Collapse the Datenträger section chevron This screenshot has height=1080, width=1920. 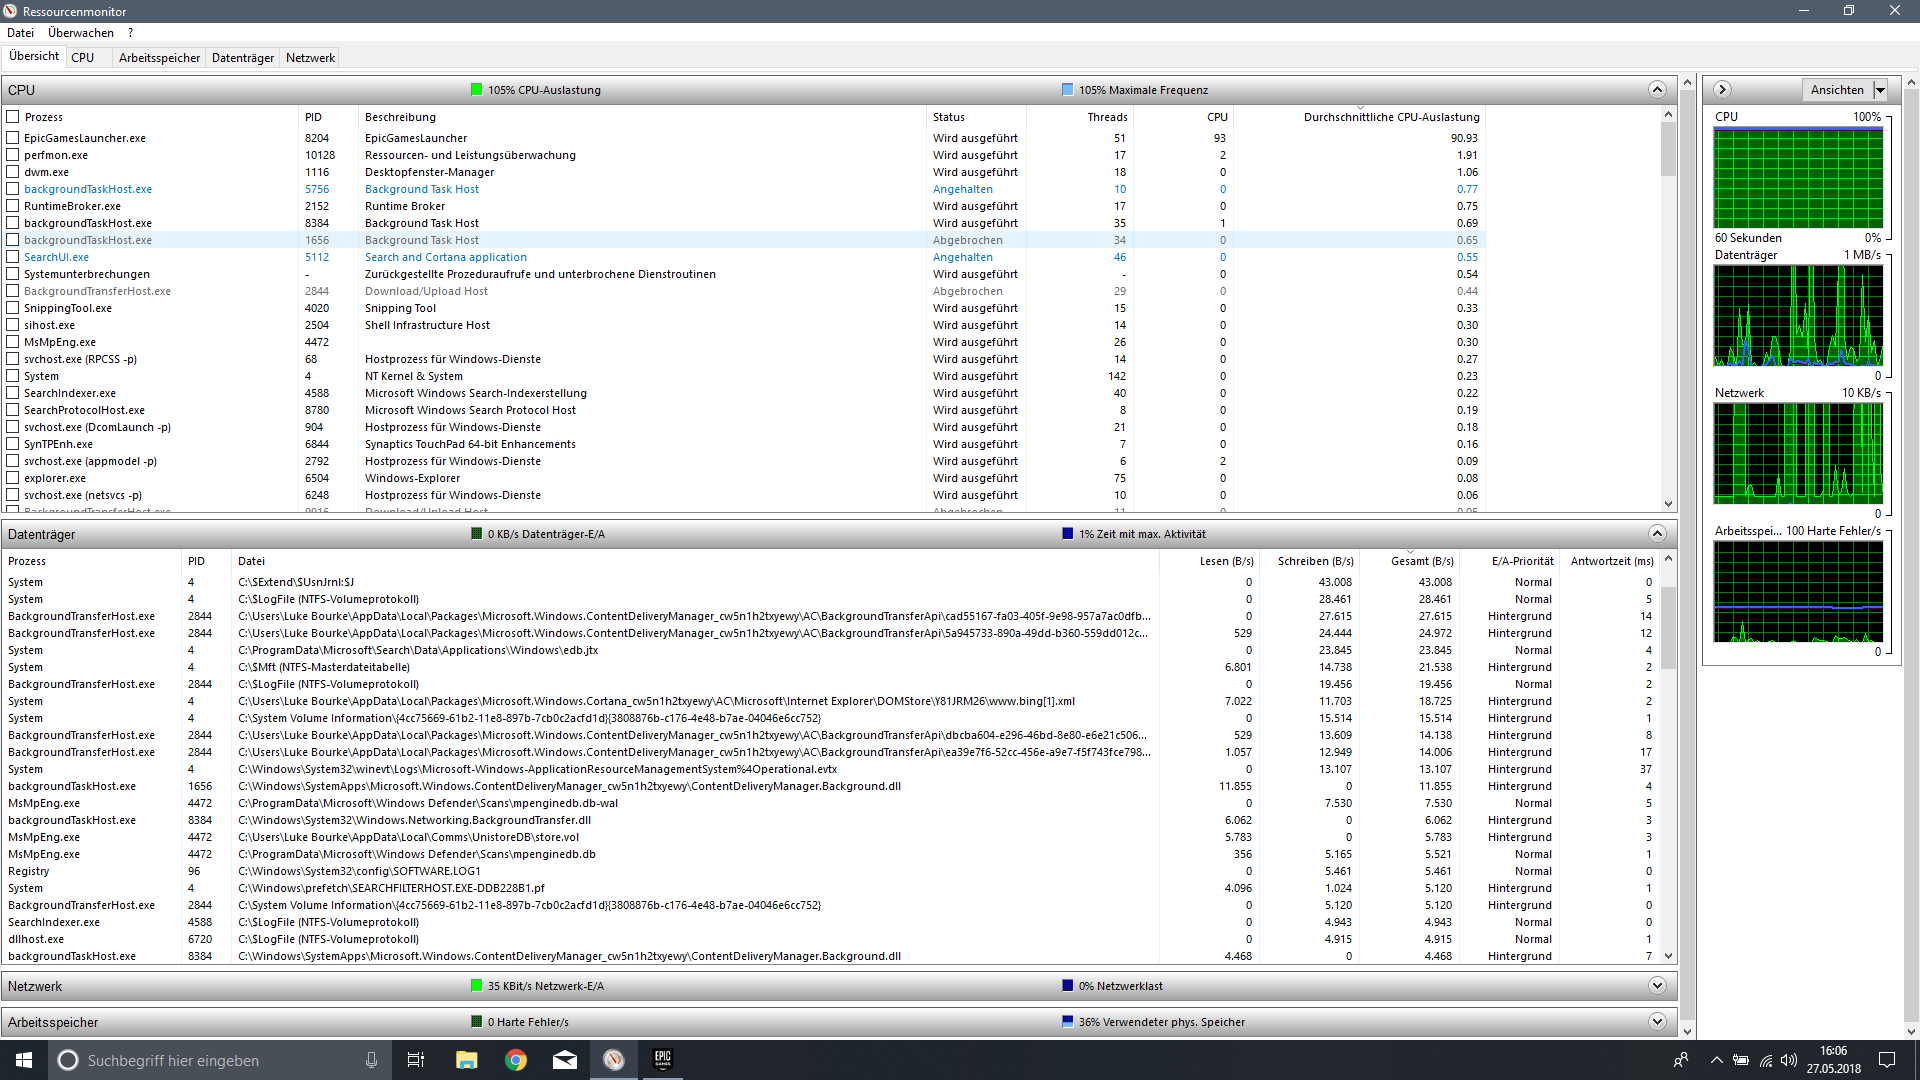coord(1657,534)
